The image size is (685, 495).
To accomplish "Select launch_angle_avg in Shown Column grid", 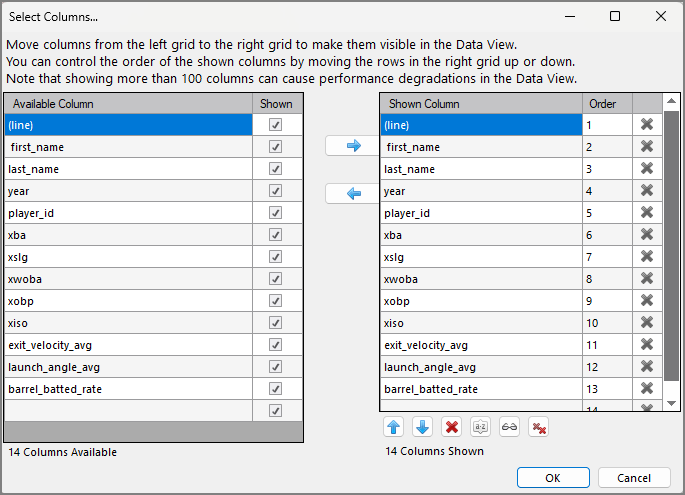I will 480,367.
